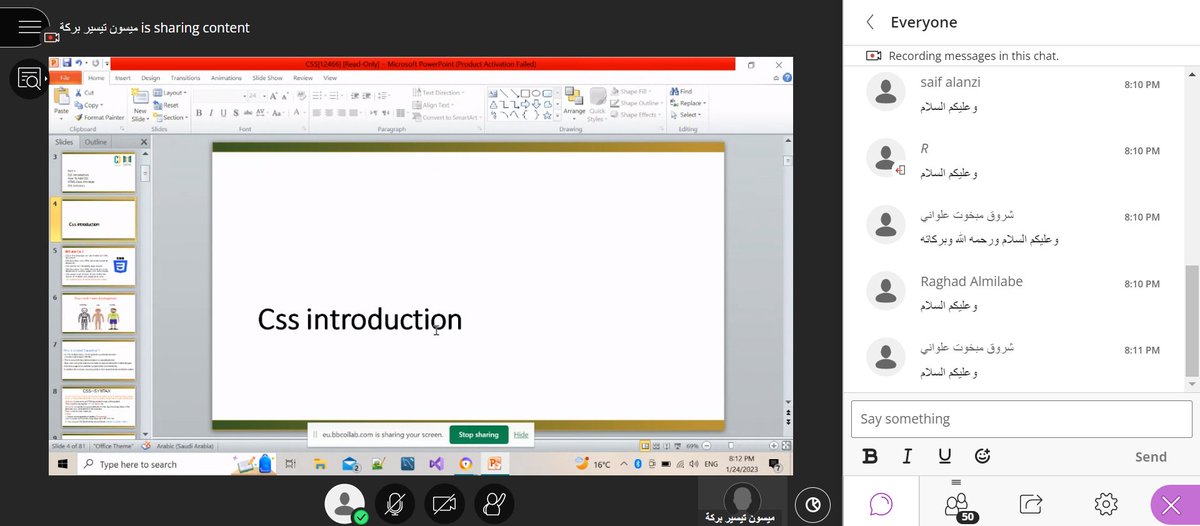This screenshot has height=526, width=1200.
Task: Go back from the Everyone chat
Action: point(870,22)
